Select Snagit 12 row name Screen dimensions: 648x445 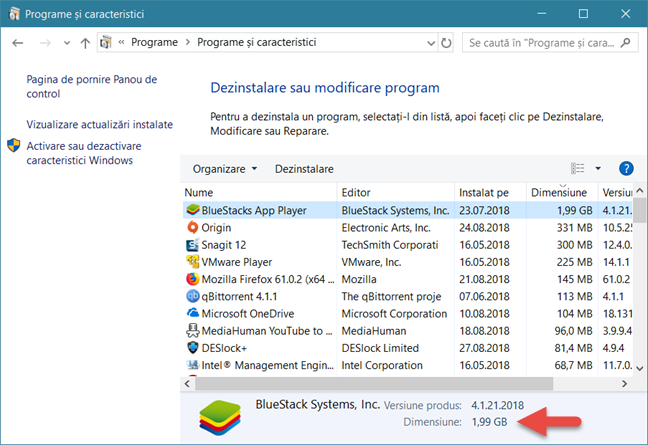(x=224, y=245)
